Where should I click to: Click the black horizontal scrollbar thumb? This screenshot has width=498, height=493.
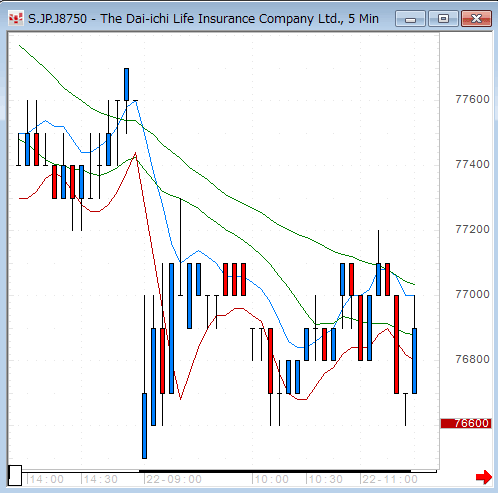[x=275, y=471]
